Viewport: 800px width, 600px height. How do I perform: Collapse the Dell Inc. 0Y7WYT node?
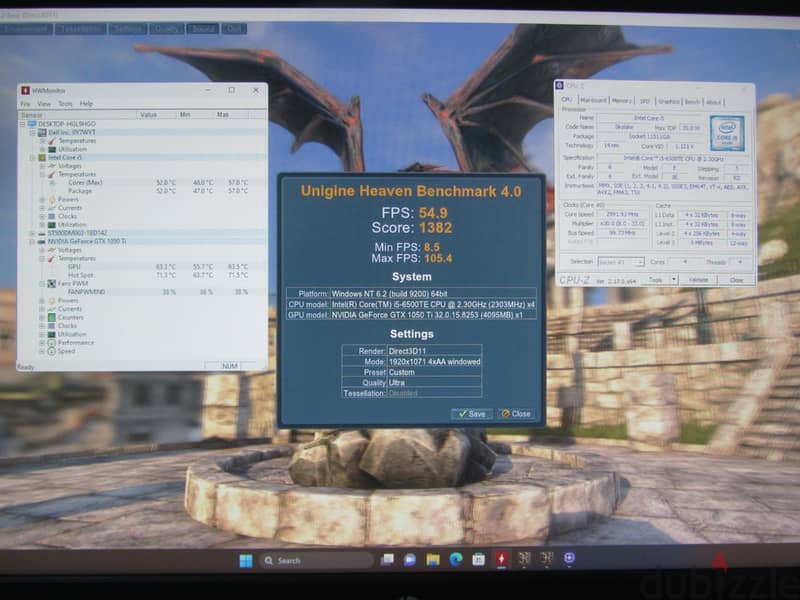coord(32,133)
